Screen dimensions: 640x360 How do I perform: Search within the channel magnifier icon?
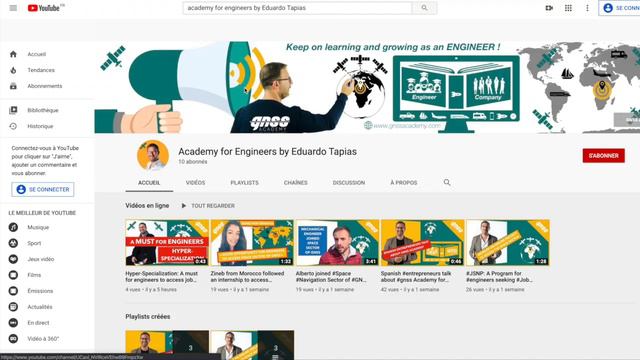tap(447, 182)
